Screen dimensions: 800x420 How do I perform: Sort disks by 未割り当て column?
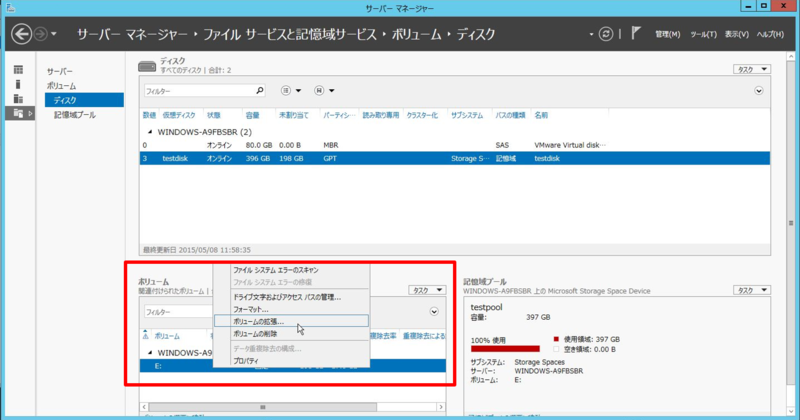294,115
